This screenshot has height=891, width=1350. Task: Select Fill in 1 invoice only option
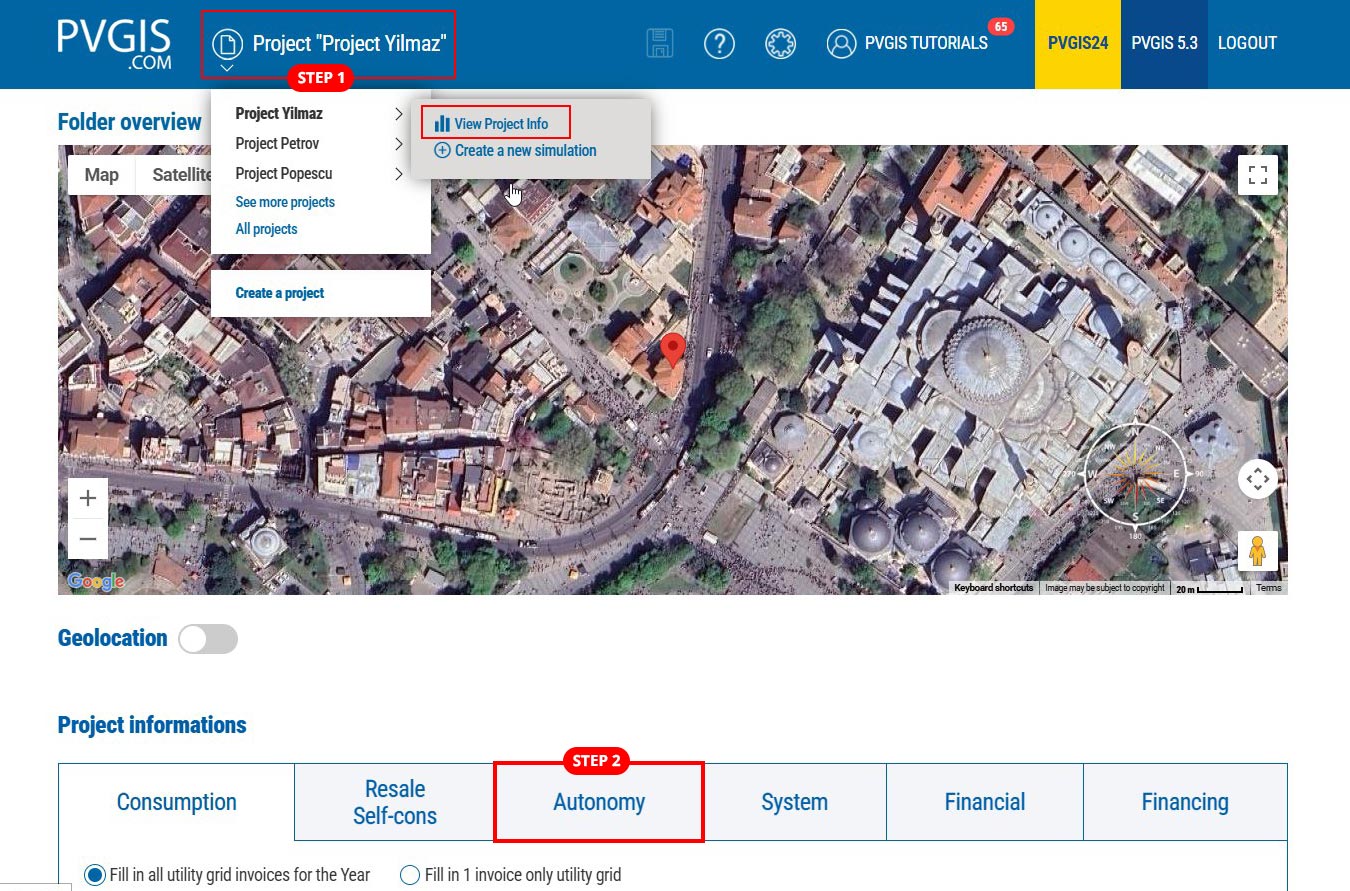(x=409, y=875)
